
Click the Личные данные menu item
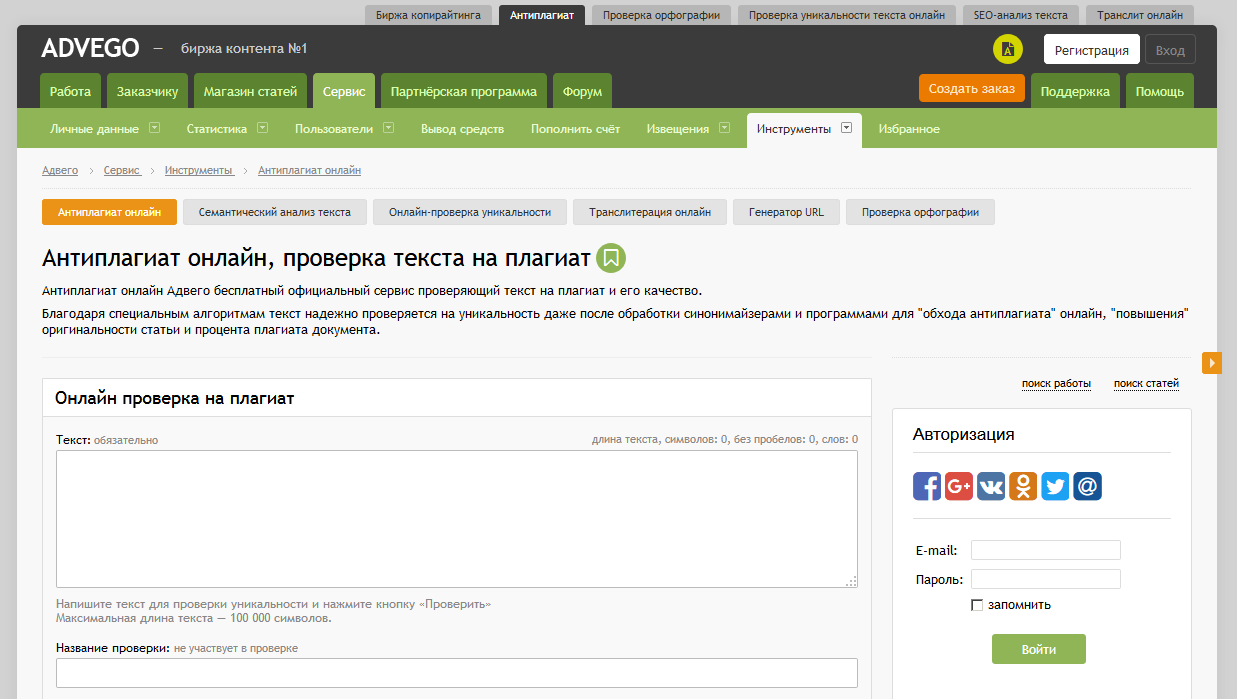pos(94,129)
